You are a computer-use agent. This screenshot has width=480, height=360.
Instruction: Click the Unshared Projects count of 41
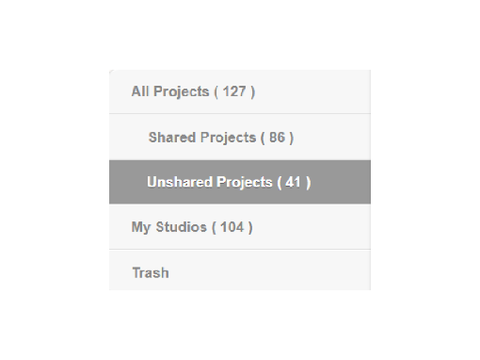click(x=294, y=182)
